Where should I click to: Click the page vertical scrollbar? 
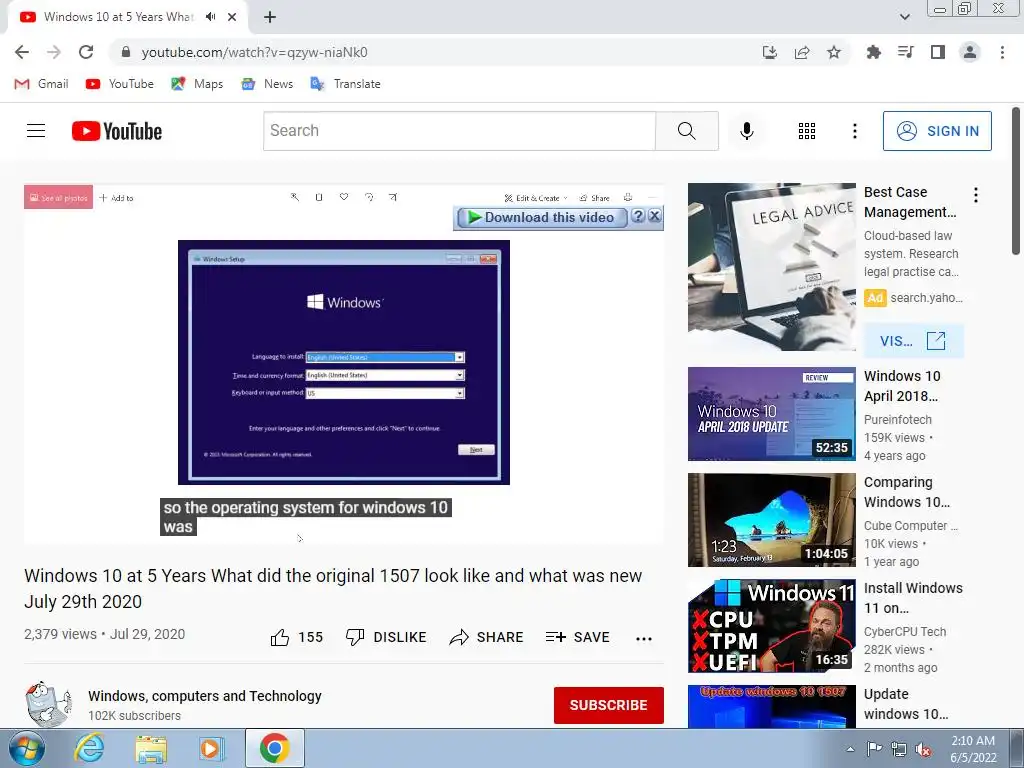[x=1016, y=182]
